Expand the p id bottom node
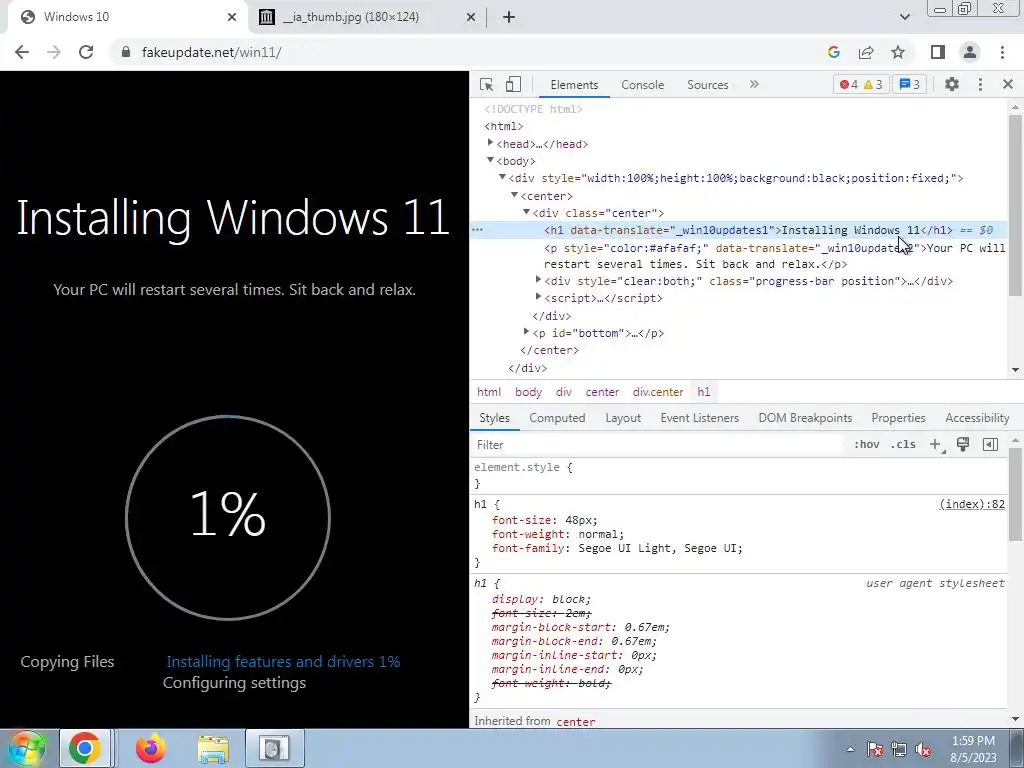The height and width of the screenshot is (768, 1024). click(x=526, y=332)
